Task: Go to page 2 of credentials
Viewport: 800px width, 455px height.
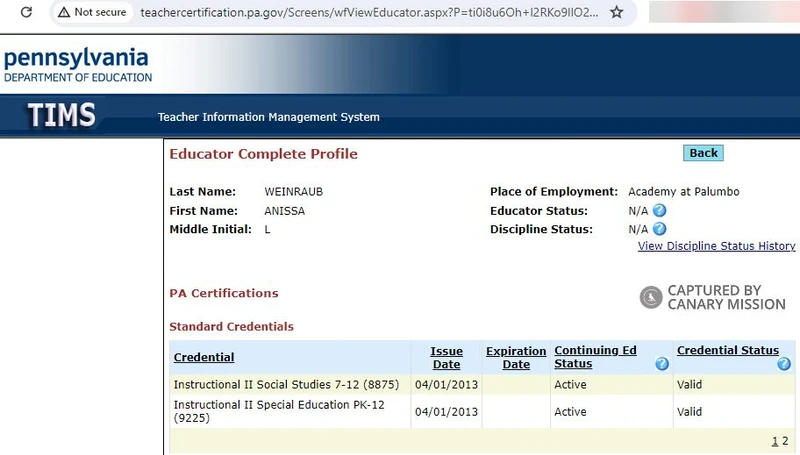Action: (x=785, y=441)
